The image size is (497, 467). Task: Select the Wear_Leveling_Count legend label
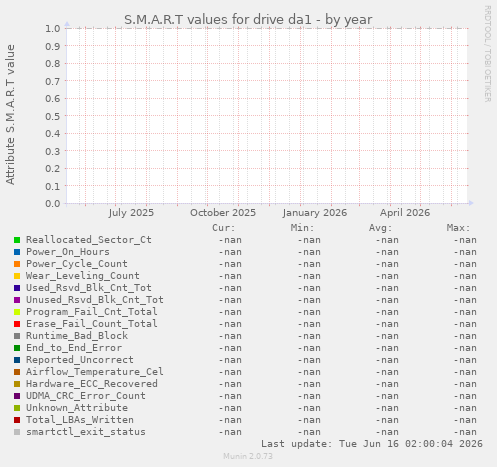click(x=83, y=276)
